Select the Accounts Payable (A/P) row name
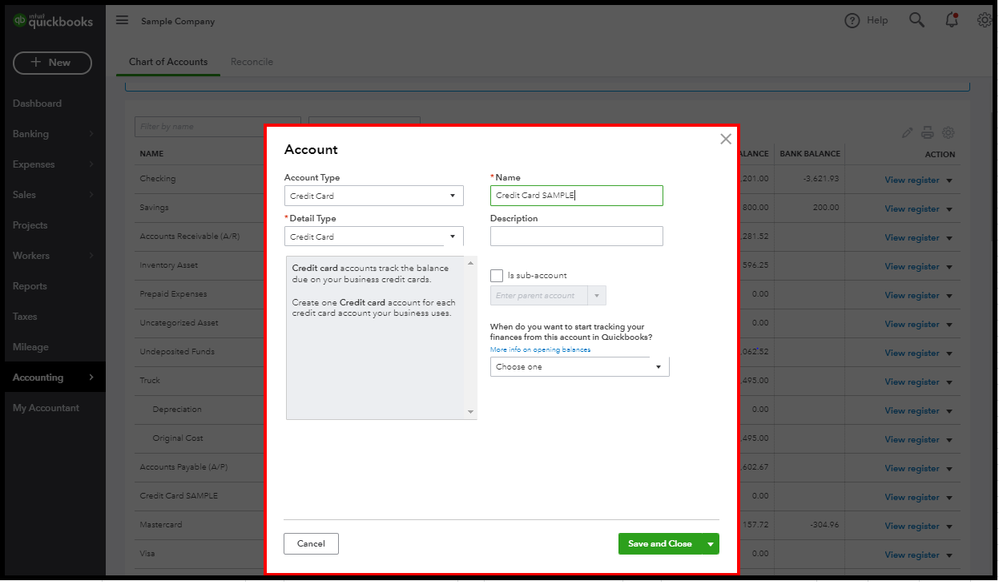Image resolution: width=999 pixels, height=582 pixels. coord(183,467)
